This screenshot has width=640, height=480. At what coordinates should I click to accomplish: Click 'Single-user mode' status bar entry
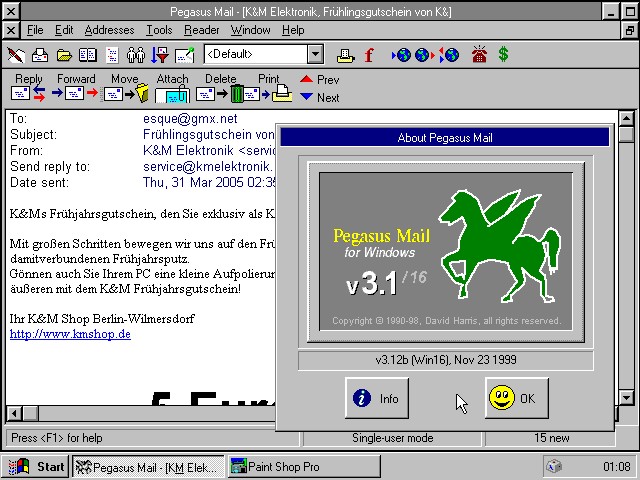(392, 438)
